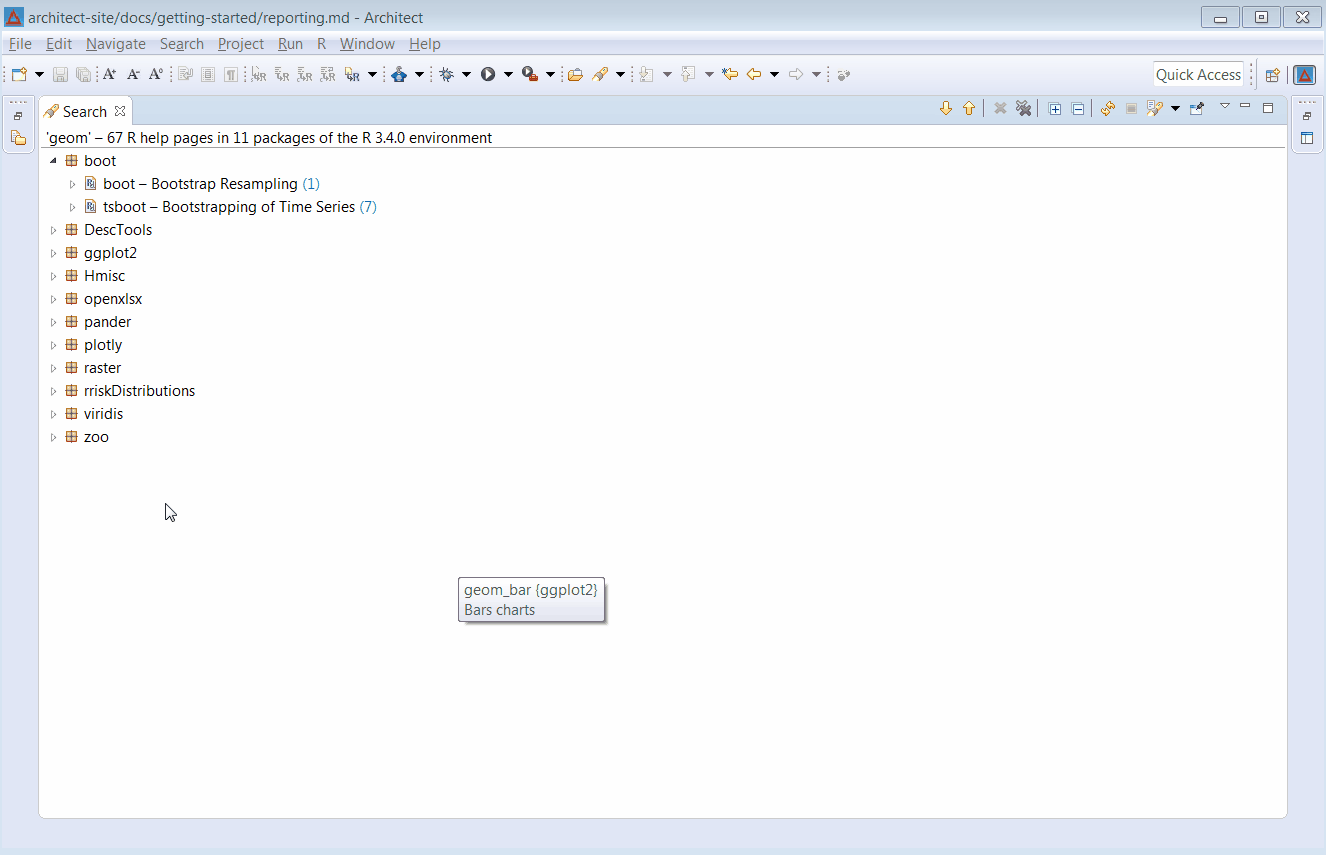Restore the right minimized view stack
Viewport: 1326px width, 855px height.
coord(1307,116)
